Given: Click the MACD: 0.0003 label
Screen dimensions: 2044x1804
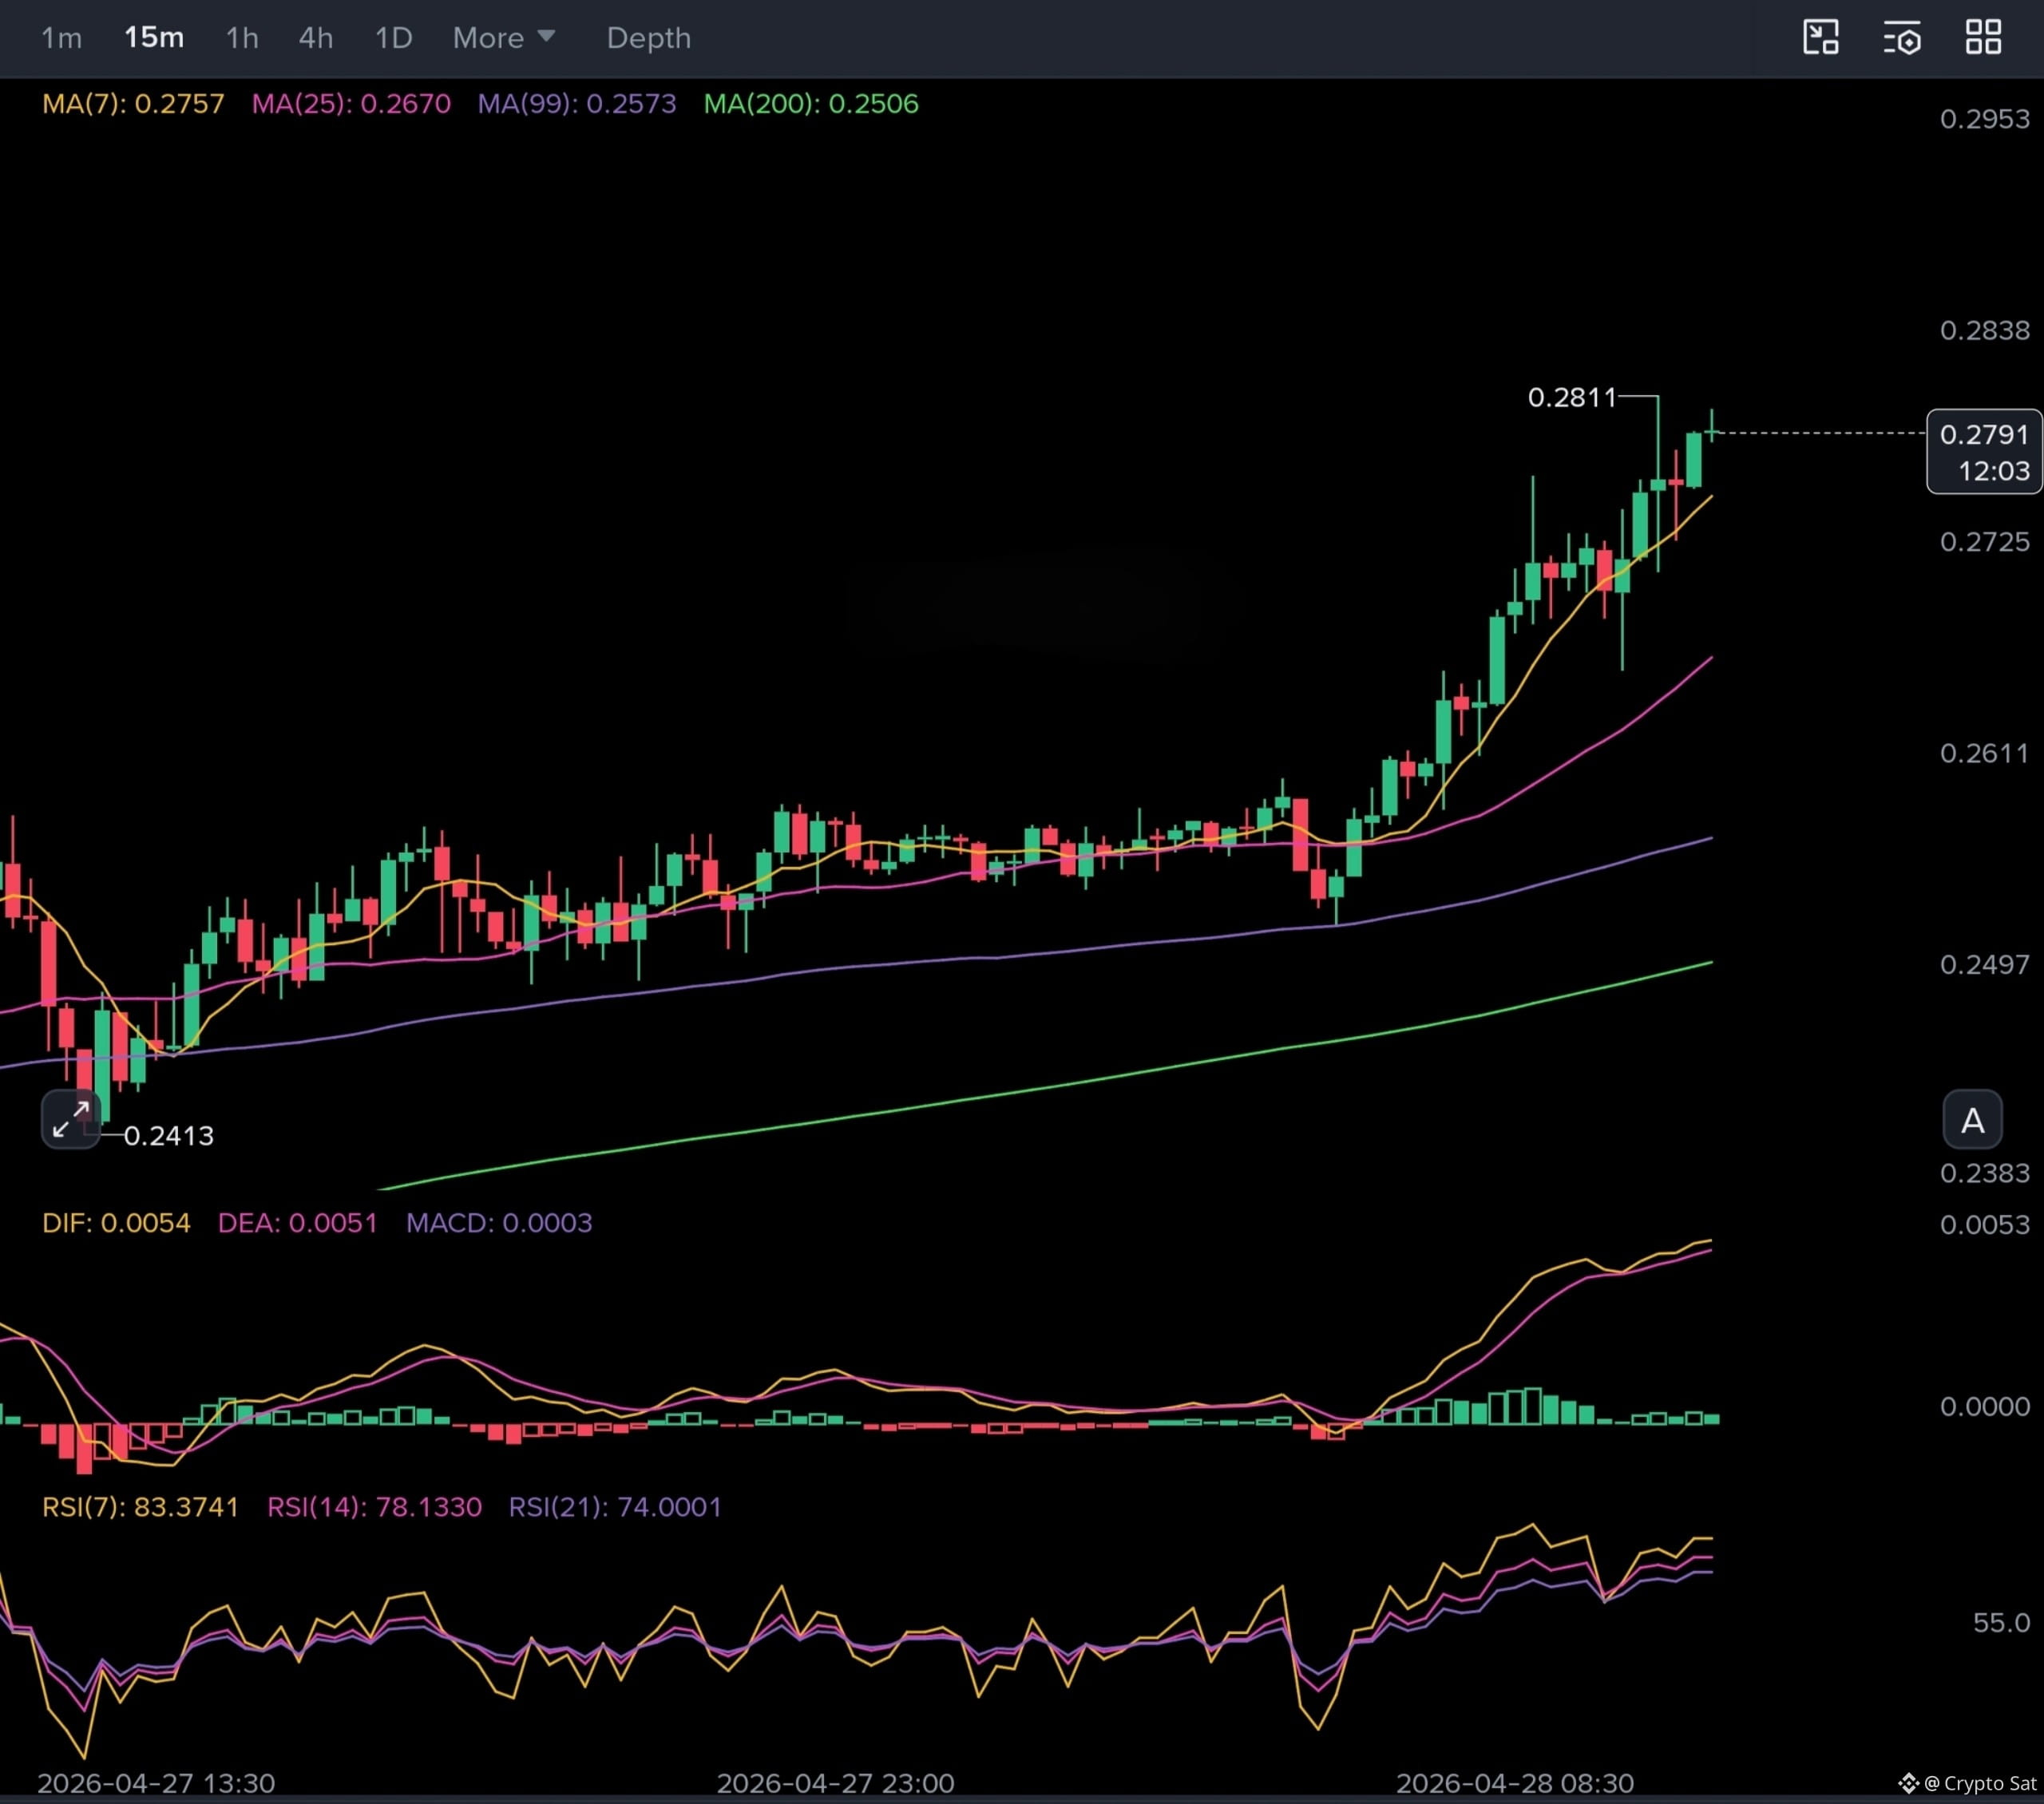Looking at the screenshot, I should point(499,1223).
